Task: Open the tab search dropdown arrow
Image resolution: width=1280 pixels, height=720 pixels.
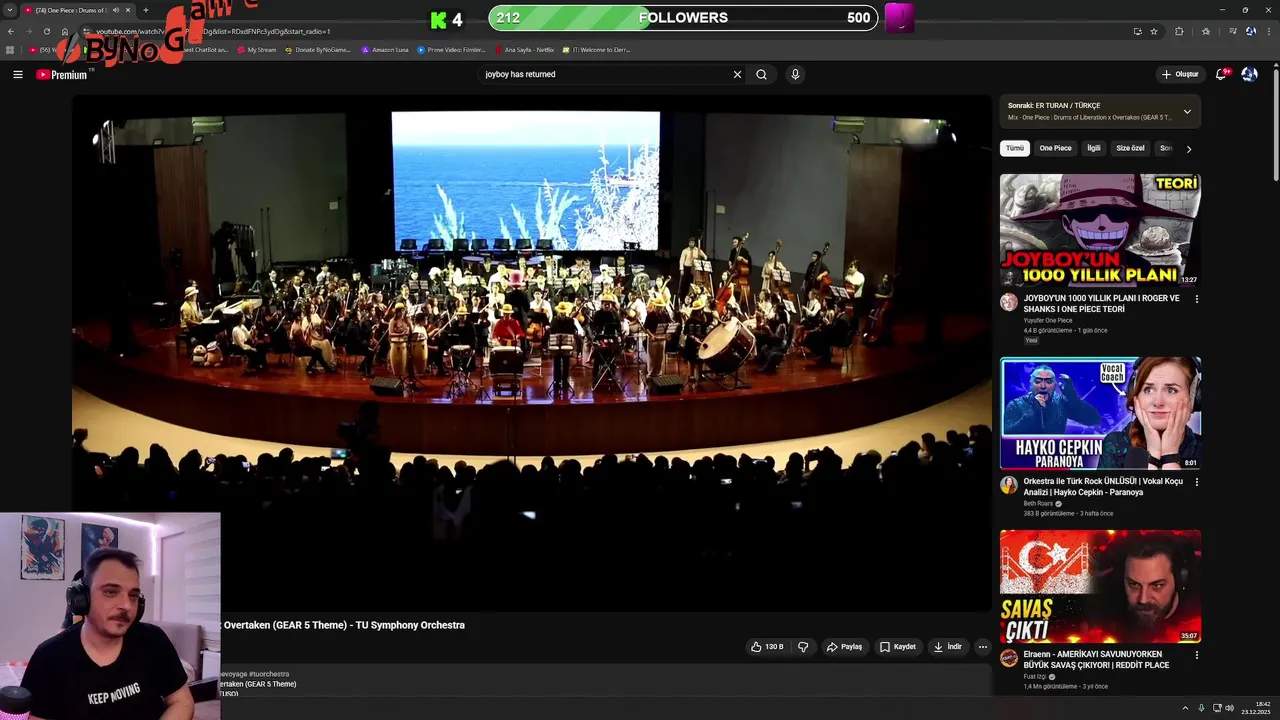Action: (x=10, y=10)
